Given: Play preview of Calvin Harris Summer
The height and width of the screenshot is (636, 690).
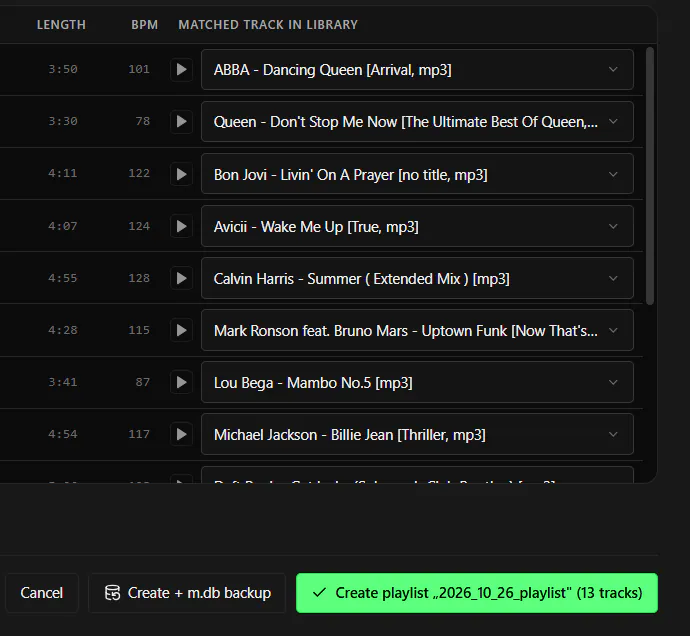Looking at the screenshot, I should (x=181, y=278).
